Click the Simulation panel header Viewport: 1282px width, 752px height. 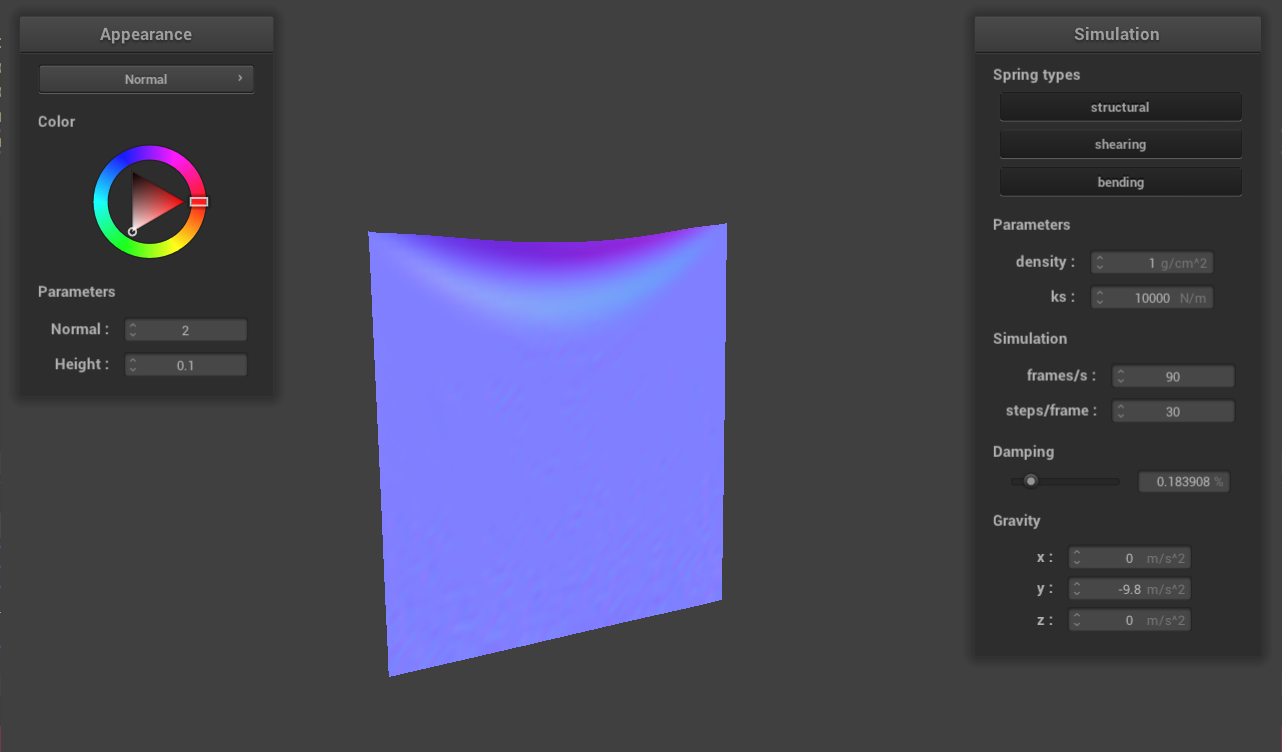1117,34
